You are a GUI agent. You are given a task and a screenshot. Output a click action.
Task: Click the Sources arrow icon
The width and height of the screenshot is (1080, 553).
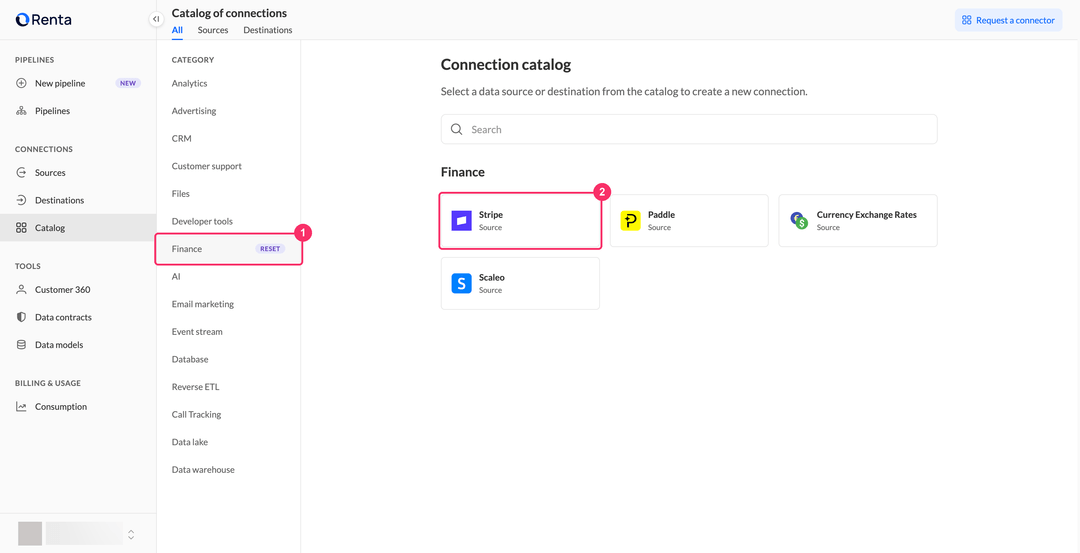coord(21,173)
